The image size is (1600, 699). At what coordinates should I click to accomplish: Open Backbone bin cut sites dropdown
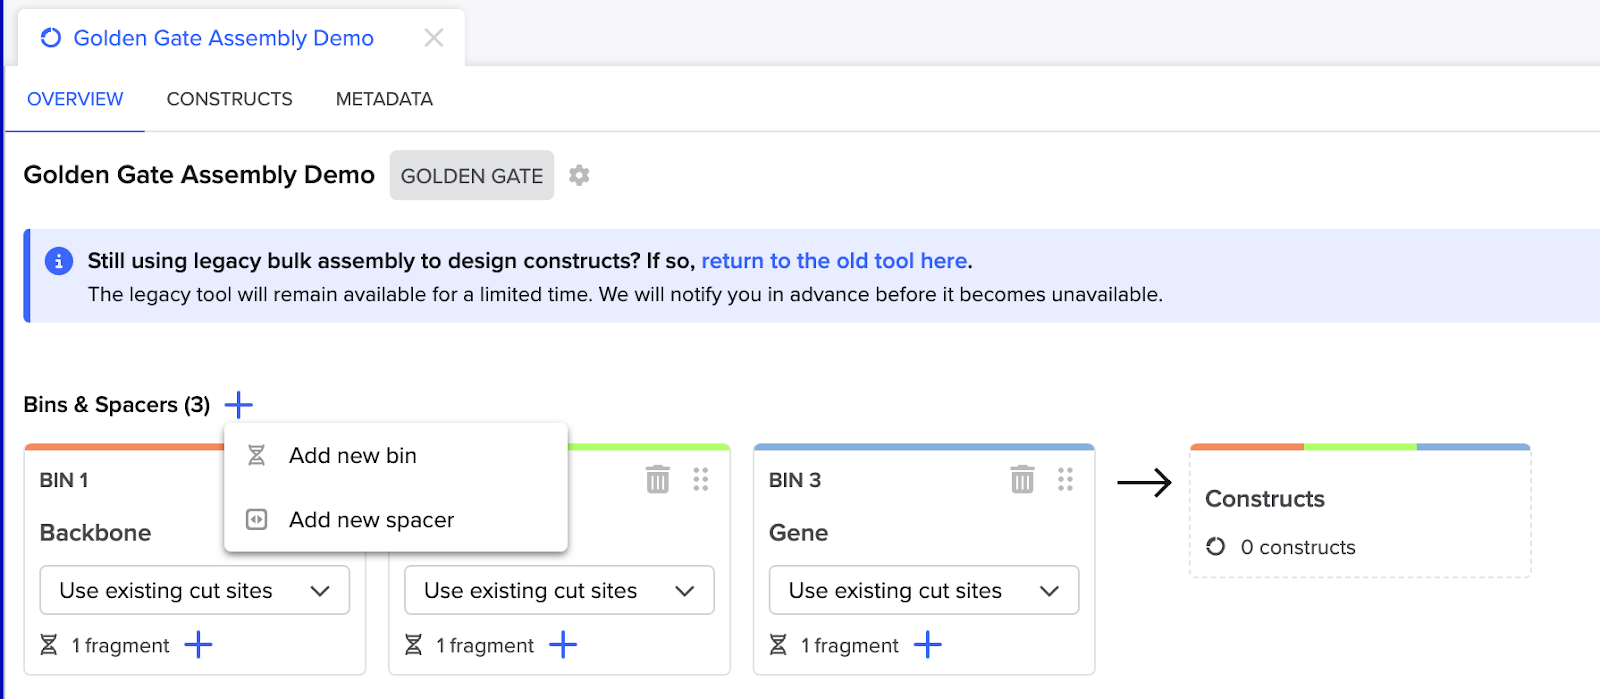click(x=194, y=591)
